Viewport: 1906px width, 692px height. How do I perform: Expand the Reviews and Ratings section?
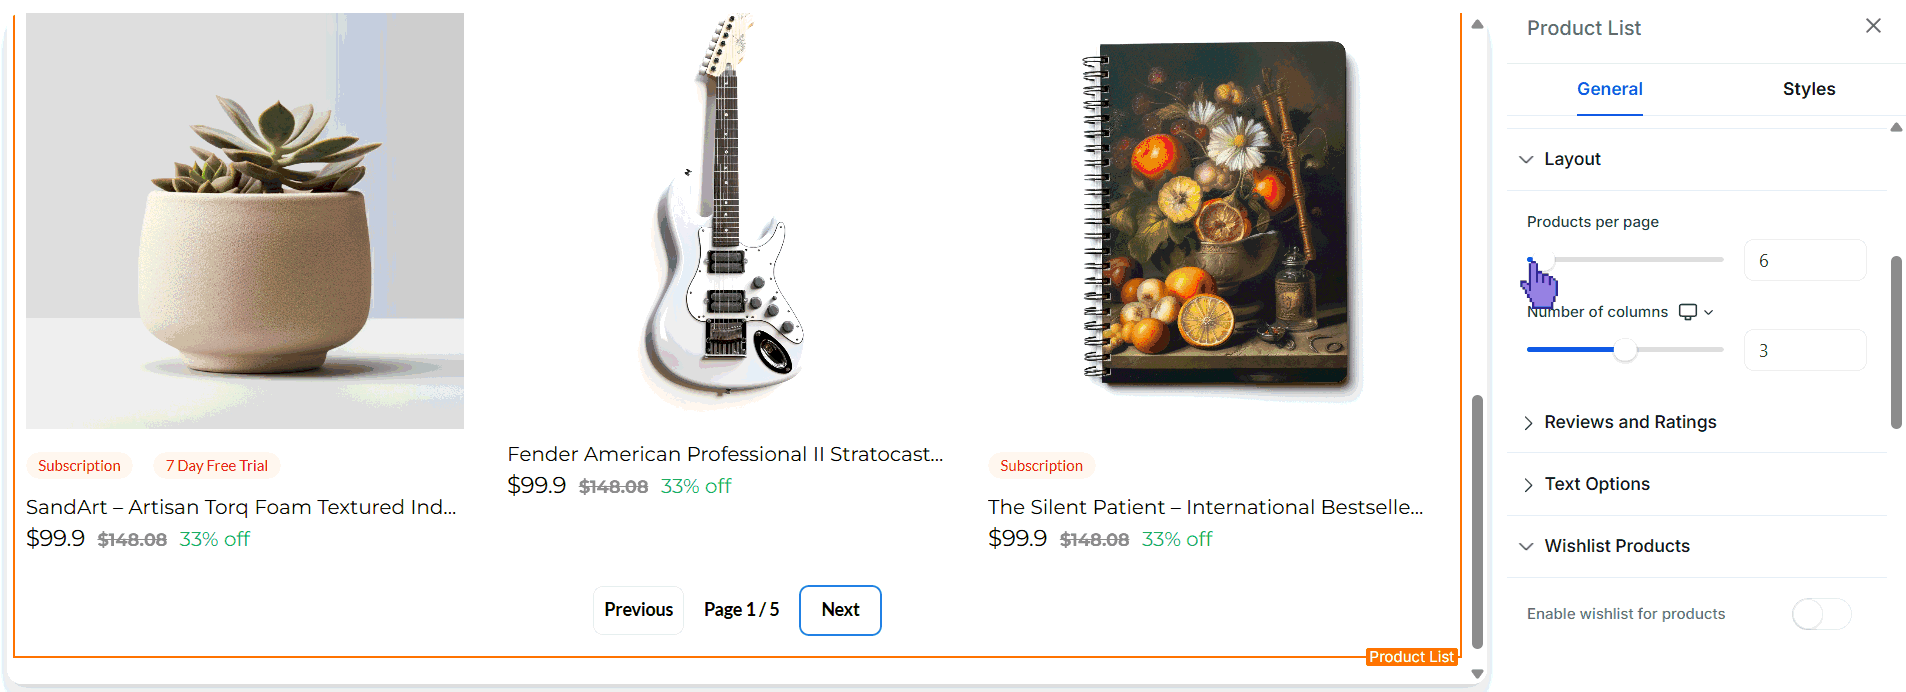click(1629, 422)
